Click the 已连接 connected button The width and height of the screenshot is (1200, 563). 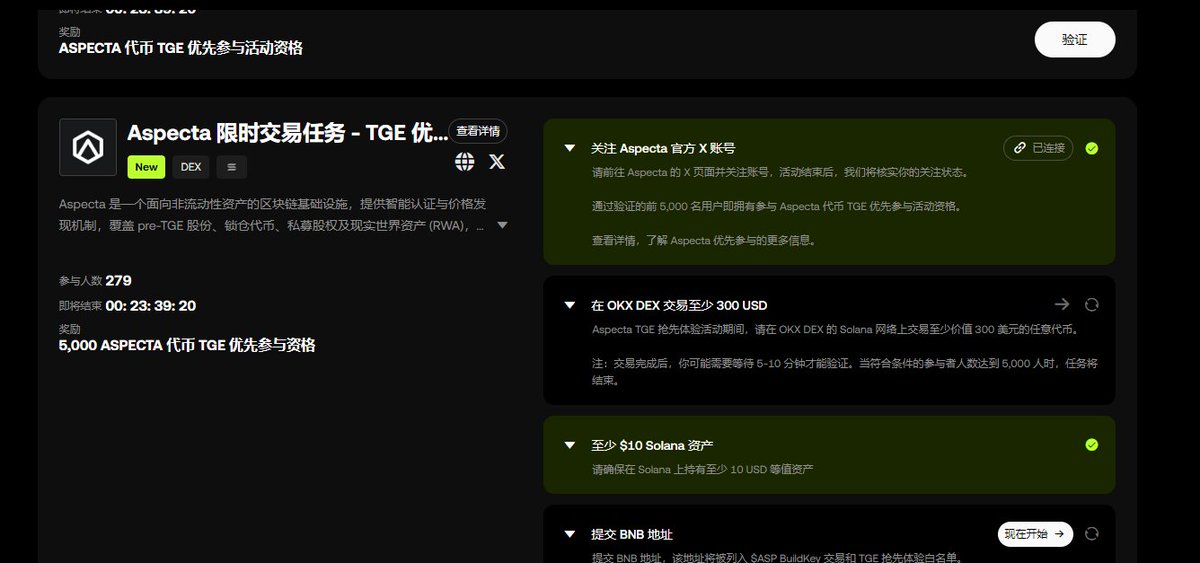pyautogui.click(x=1038, y=148)
